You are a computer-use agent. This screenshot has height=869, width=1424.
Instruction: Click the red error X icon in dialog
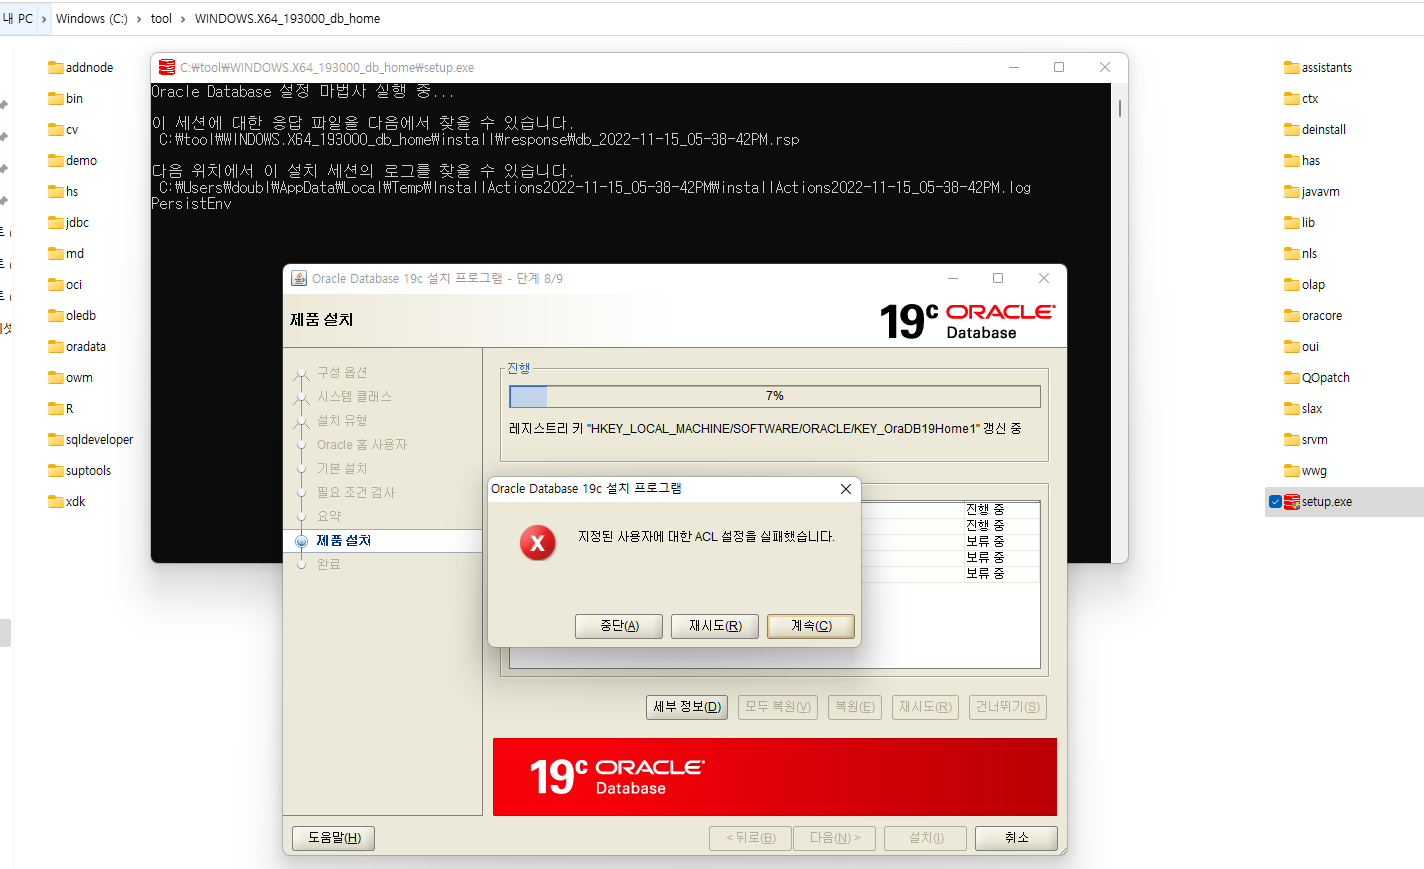(x=537, y=543)
